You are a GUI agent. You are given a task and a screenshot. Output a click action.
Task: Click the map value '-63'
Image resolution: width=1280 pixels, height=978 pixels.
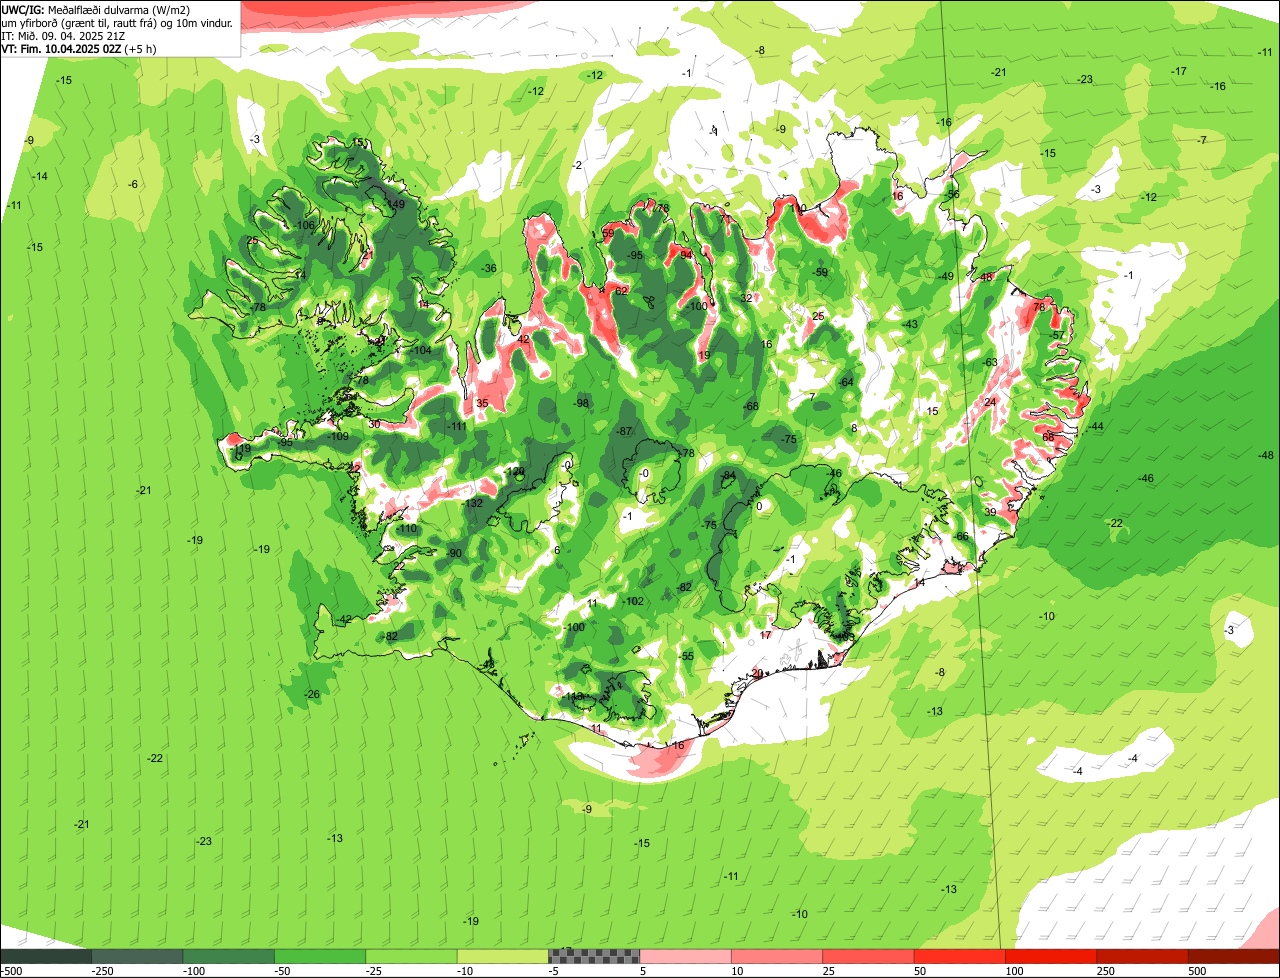click(990, 363)
